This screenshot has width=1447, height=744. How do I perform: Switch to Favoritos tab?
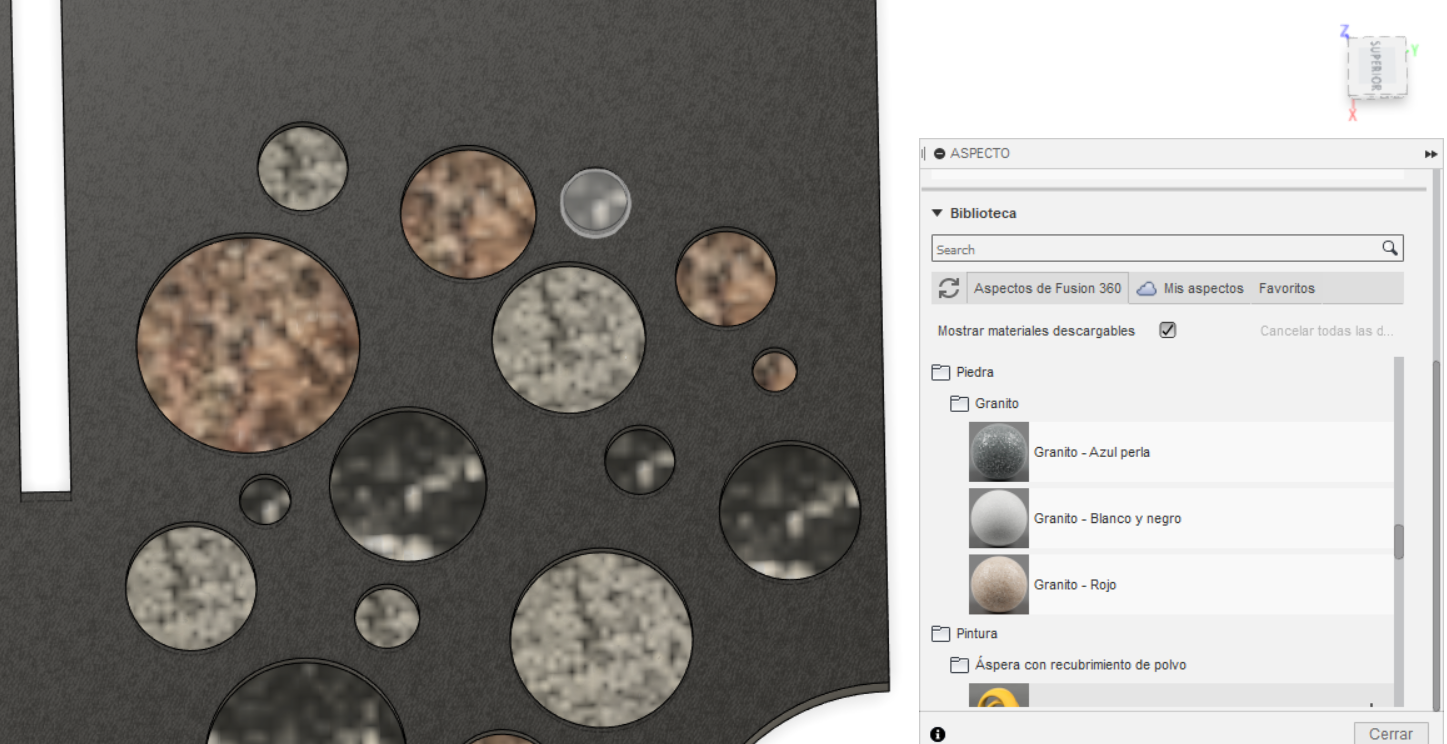click(1286, 288)
